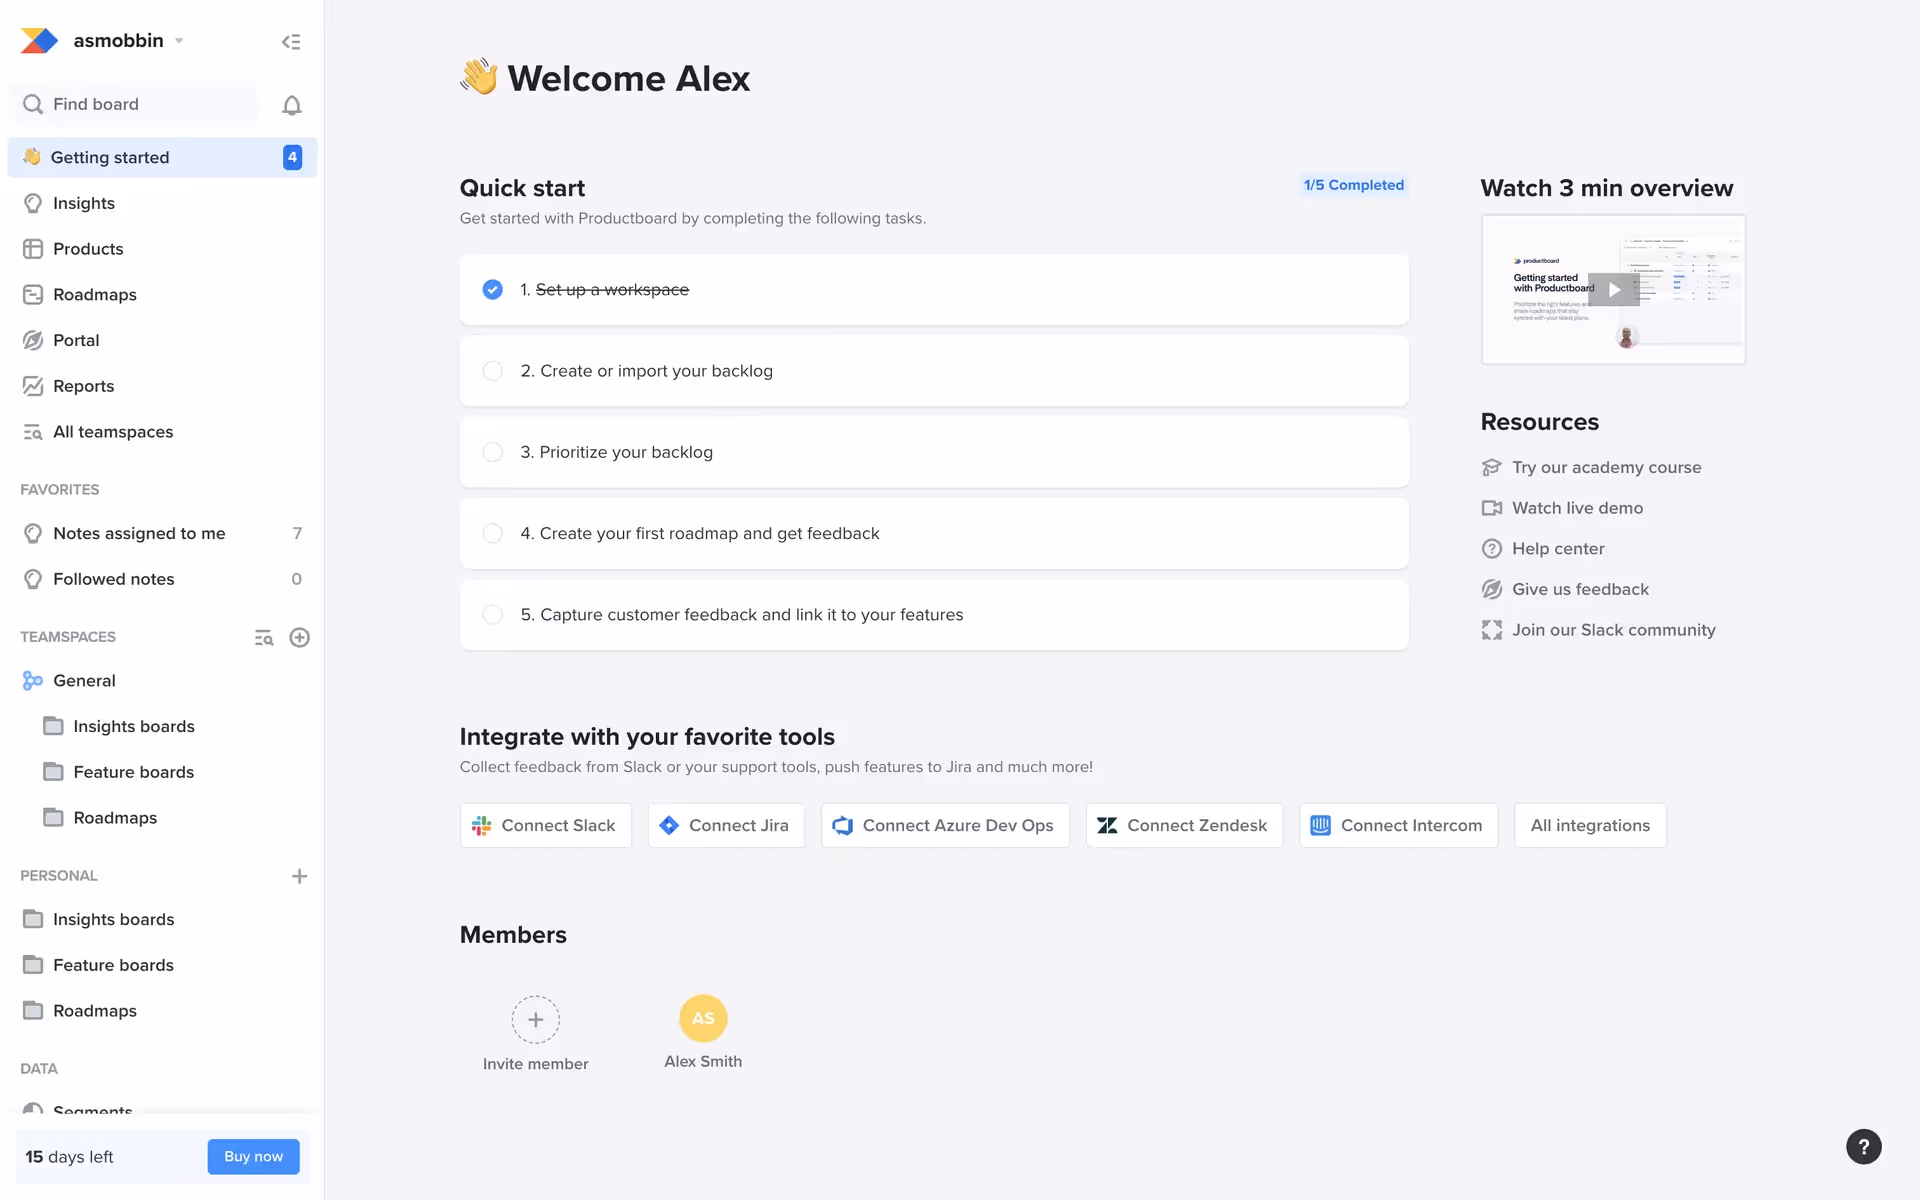The width and height of the screenshot is (1920, 1200).
Task: Tick the Prioritize your backlog circle
Action: tap(493, 452)
